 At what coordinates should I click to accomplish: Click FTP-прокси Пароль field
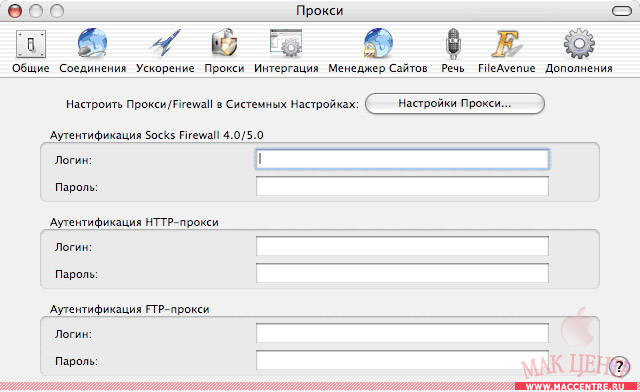pos(402,360)
